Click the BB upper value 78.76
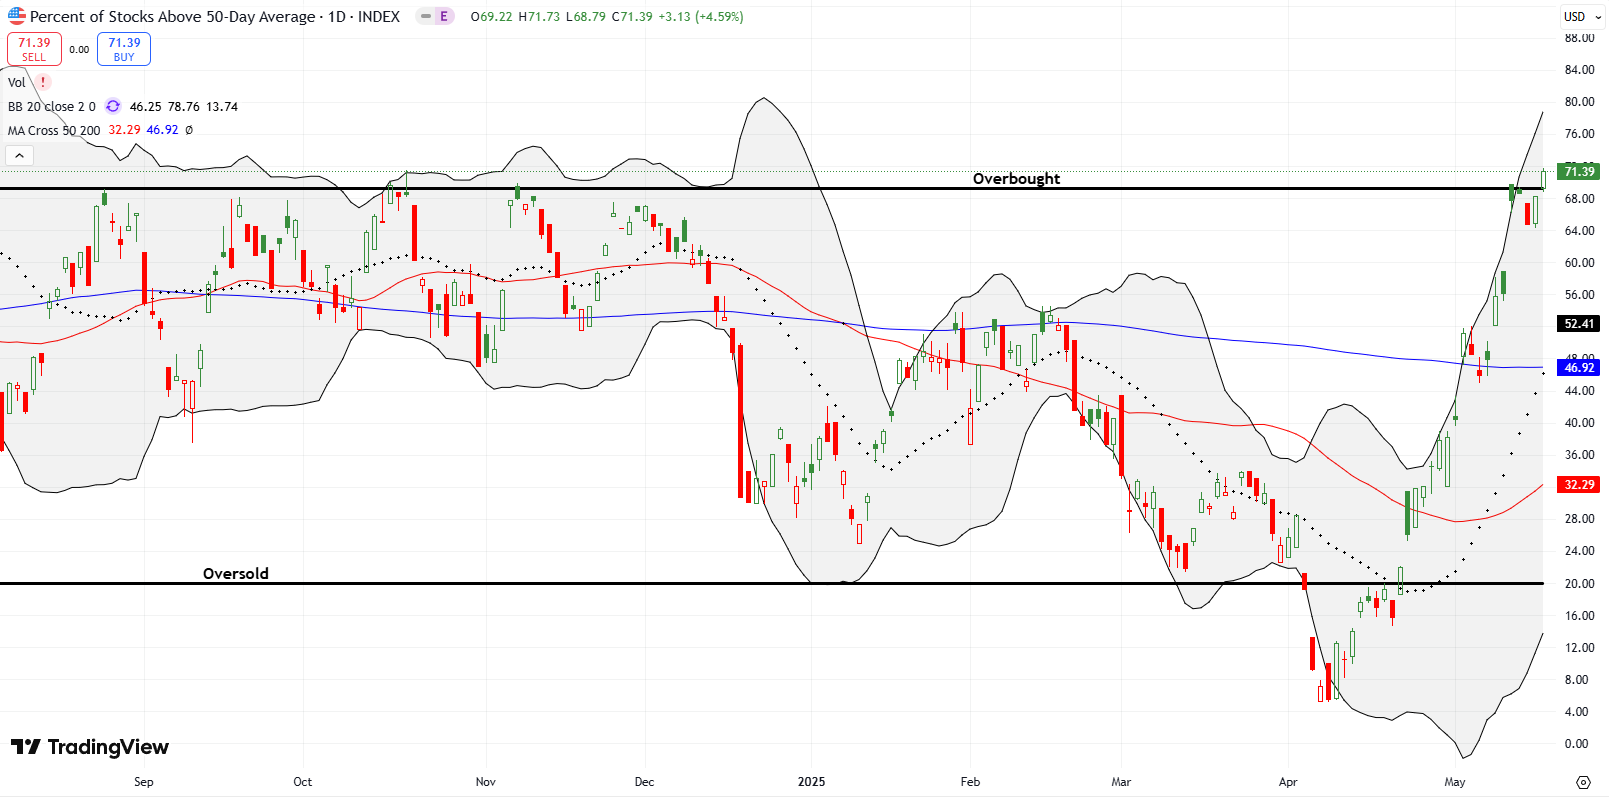 (184, 106)
